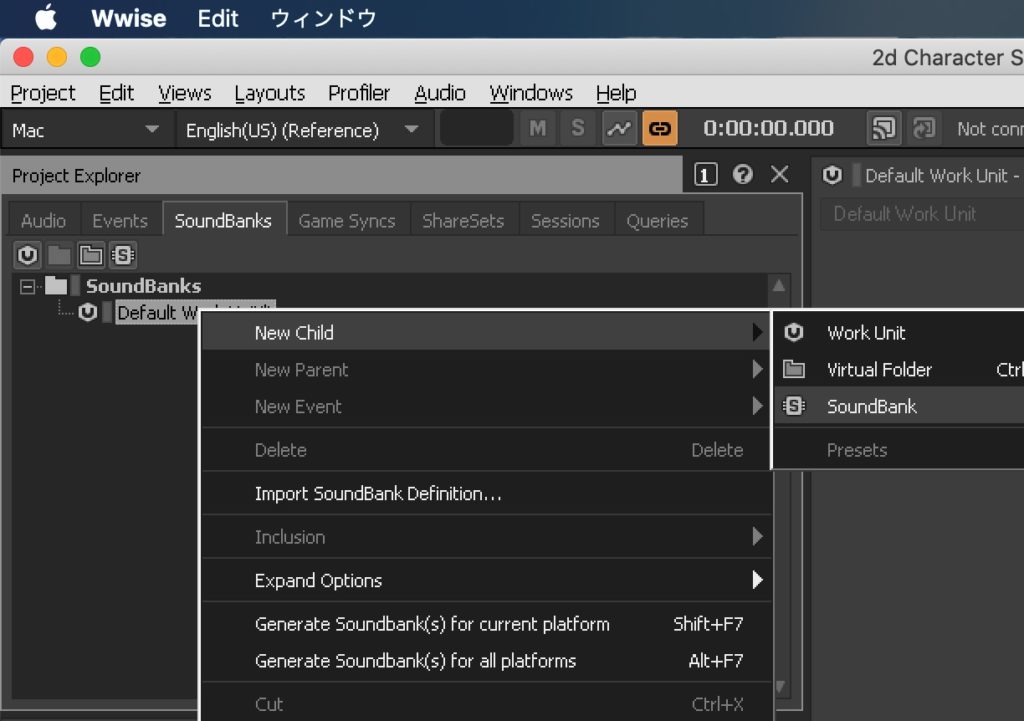This screenshot has height=721, width=1024.
Task: Collapse the SoundBanks tree root
Action: tap(27, 286)
